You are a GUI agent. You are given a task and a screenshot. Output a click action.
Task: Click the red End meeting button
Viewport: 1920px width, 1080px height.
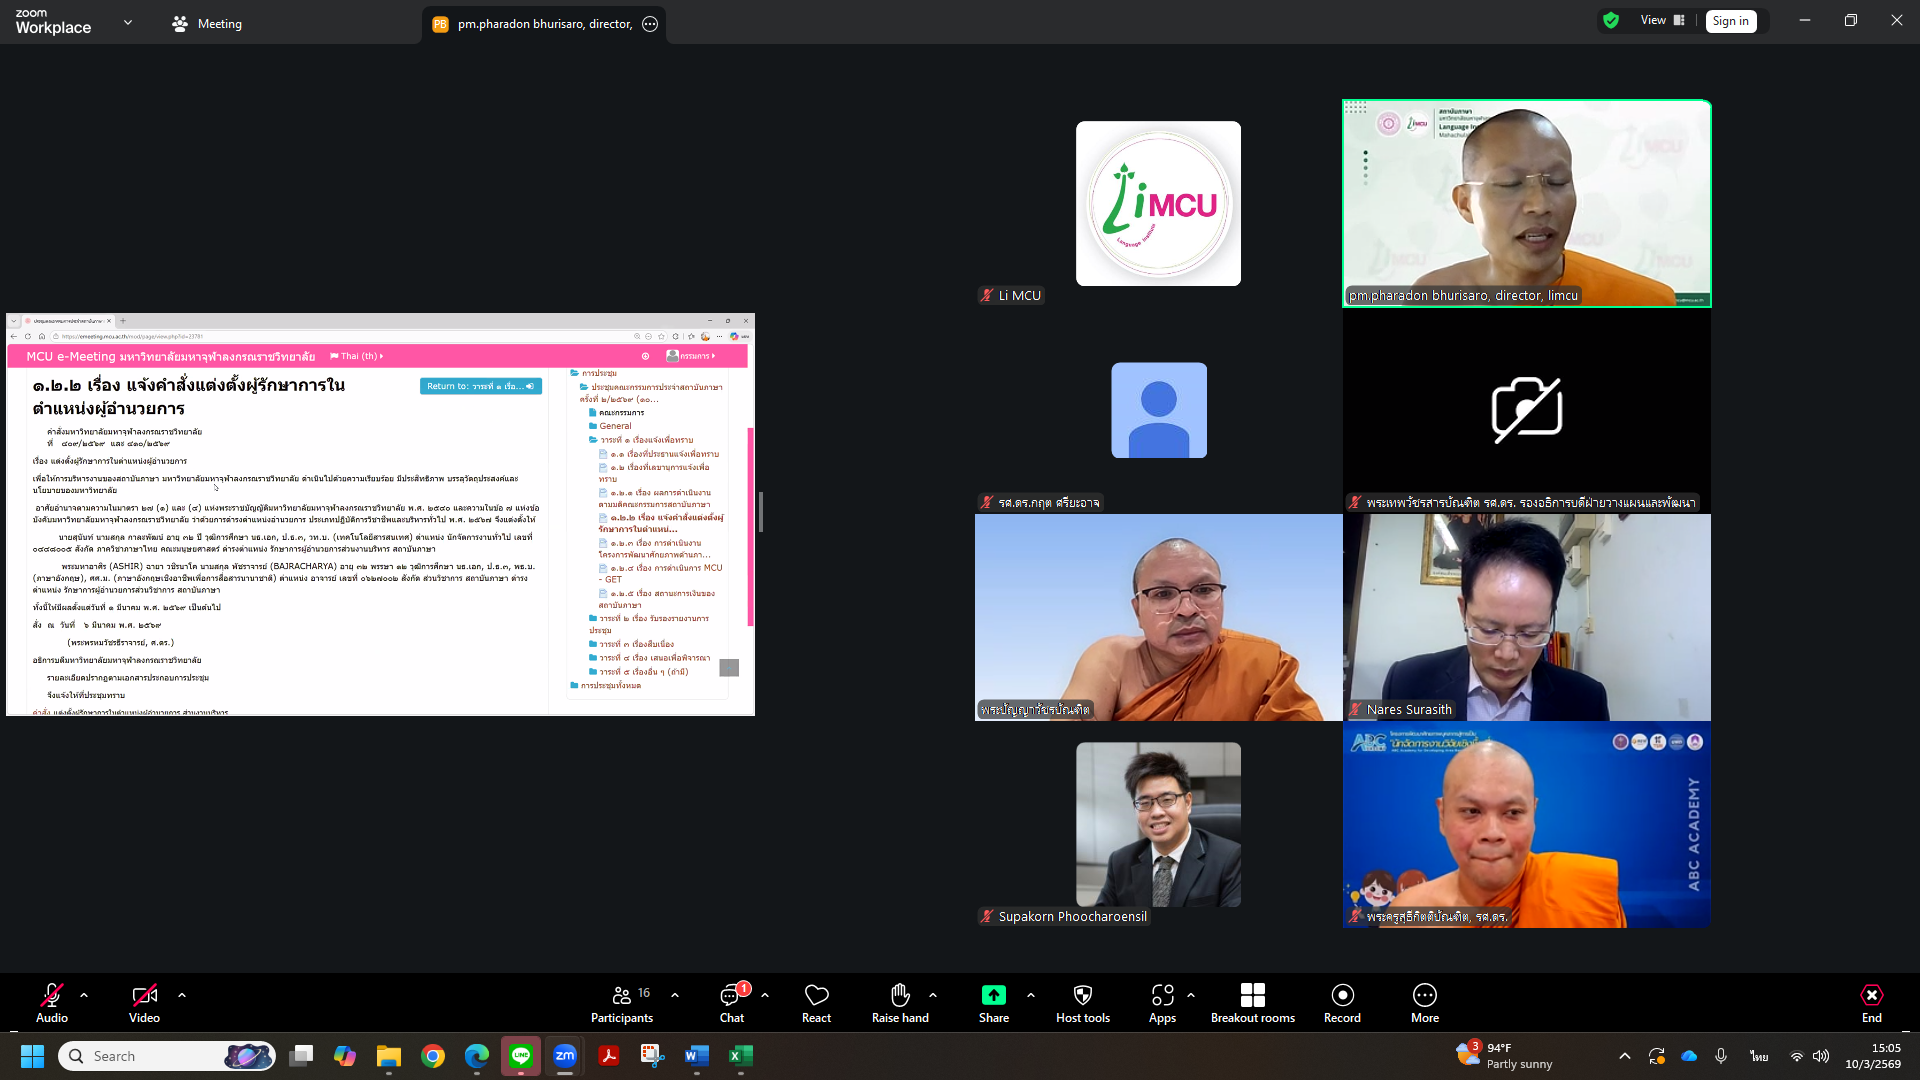point(1871,996)
